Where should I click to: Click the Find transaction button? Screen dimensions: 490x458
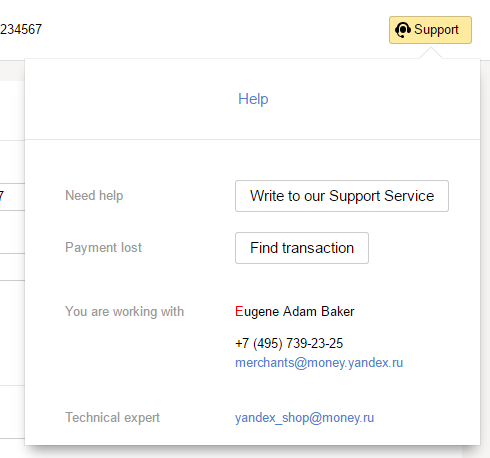(x=302, y=248)
